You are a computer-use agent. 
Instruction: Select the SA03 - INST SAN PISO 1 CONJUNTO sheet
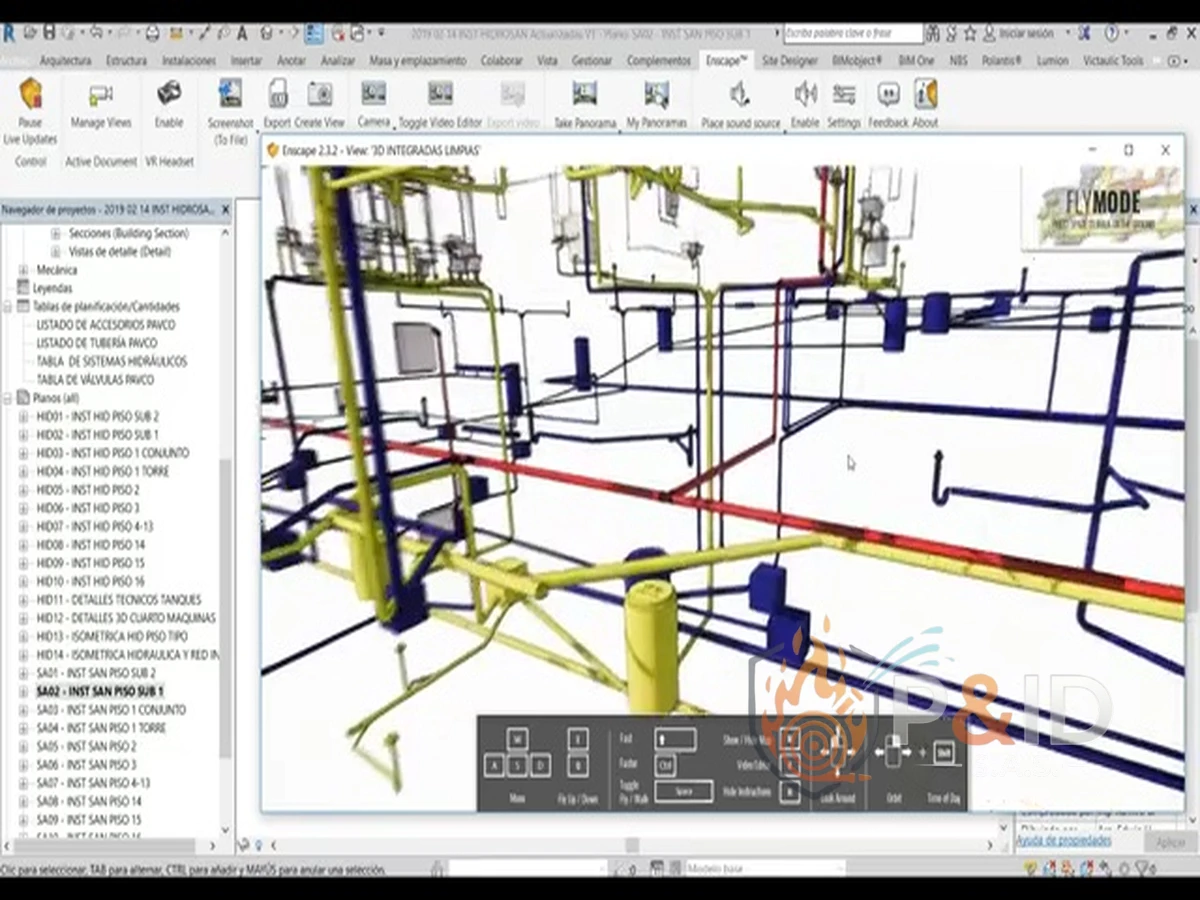[x=112, y=710]
